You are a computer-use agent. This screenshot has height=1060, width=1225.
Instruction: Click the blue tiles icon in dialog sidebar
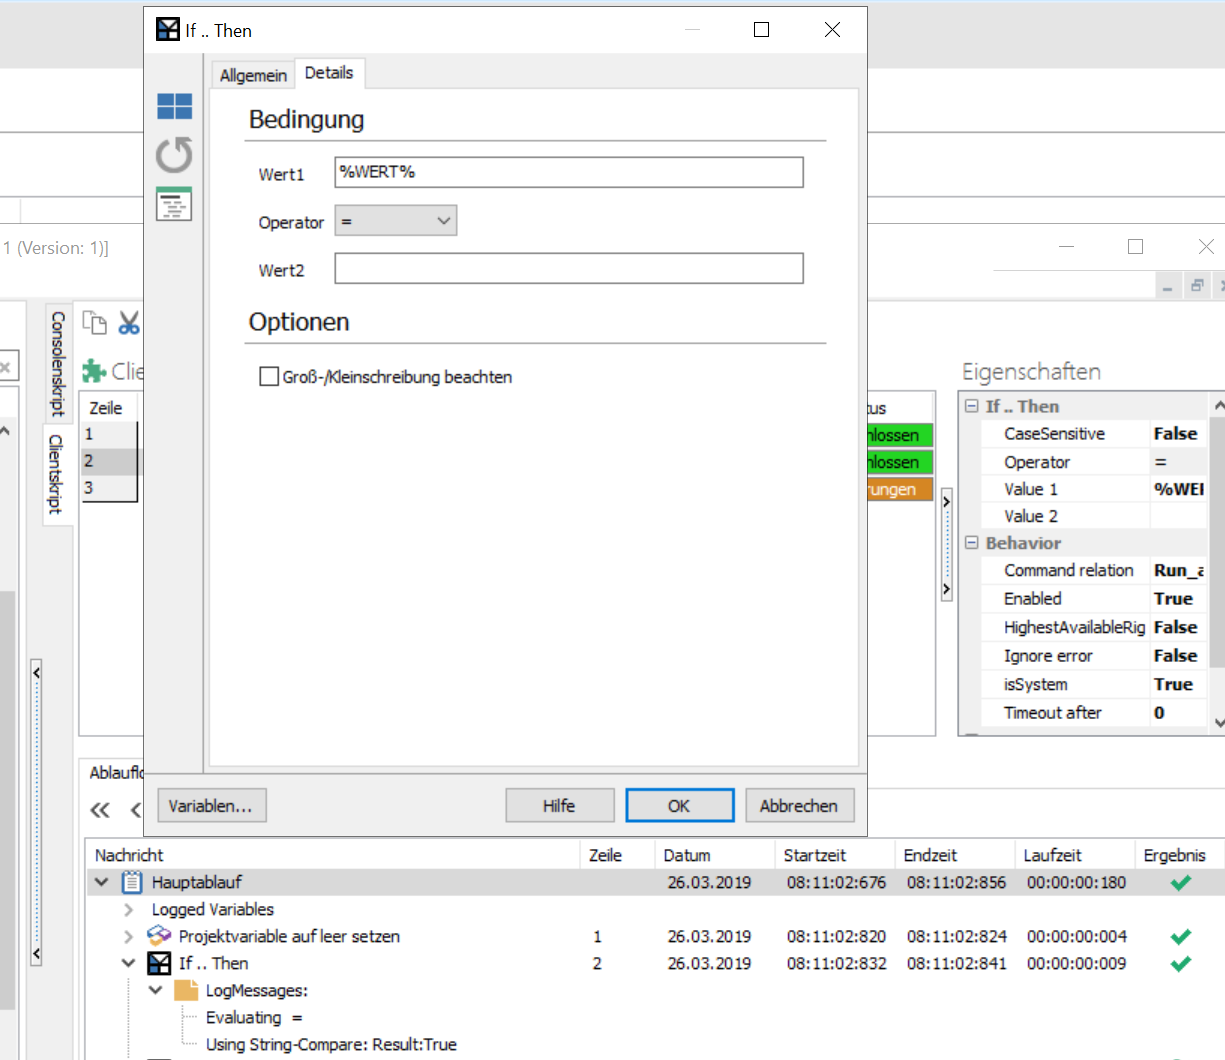point(174,106)
